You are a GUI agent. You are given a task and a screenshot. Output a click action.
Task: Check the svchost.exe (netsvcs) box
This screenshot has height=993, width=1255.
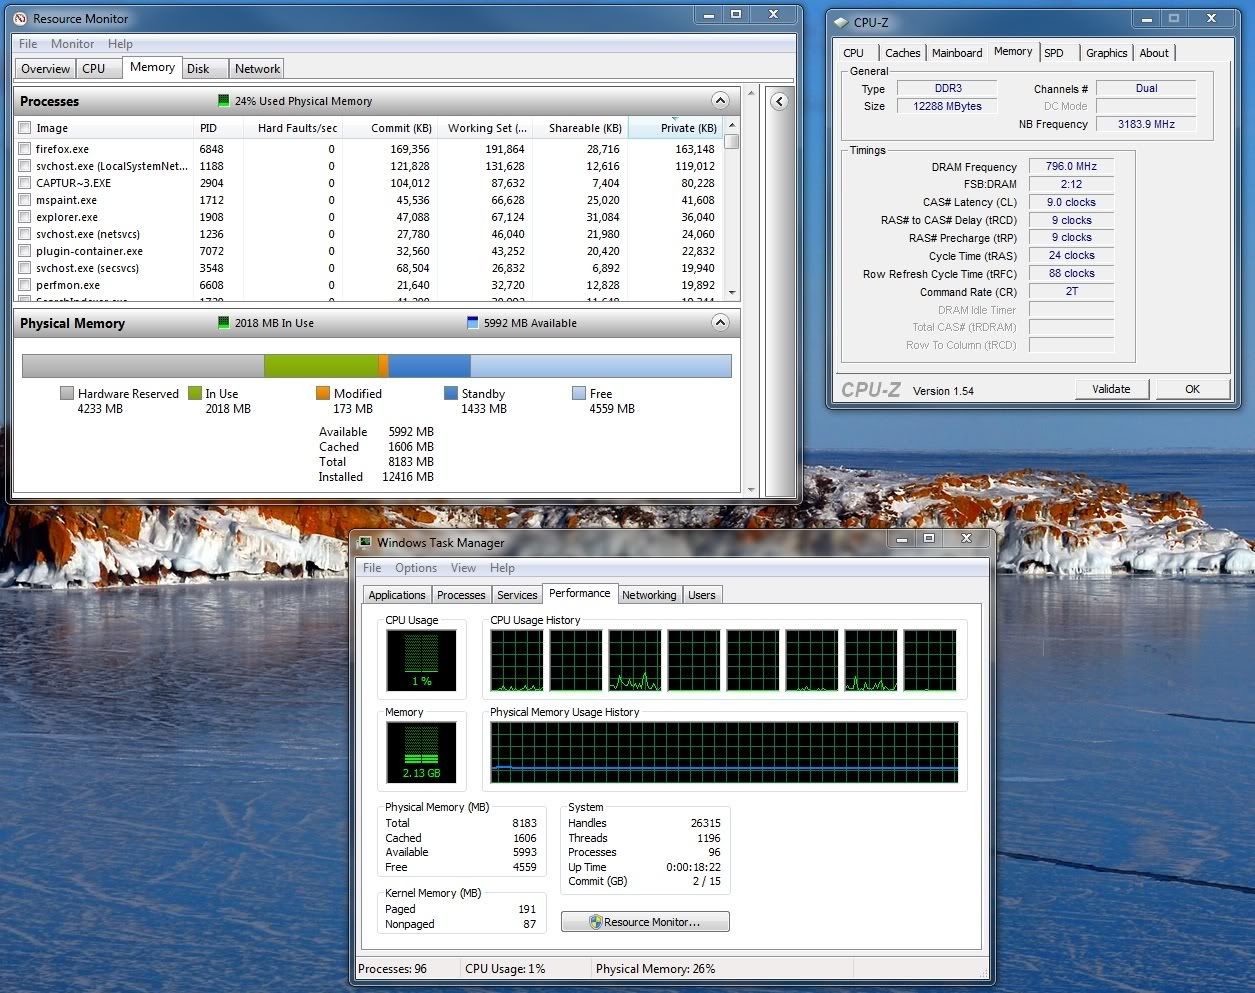(25, 234)
